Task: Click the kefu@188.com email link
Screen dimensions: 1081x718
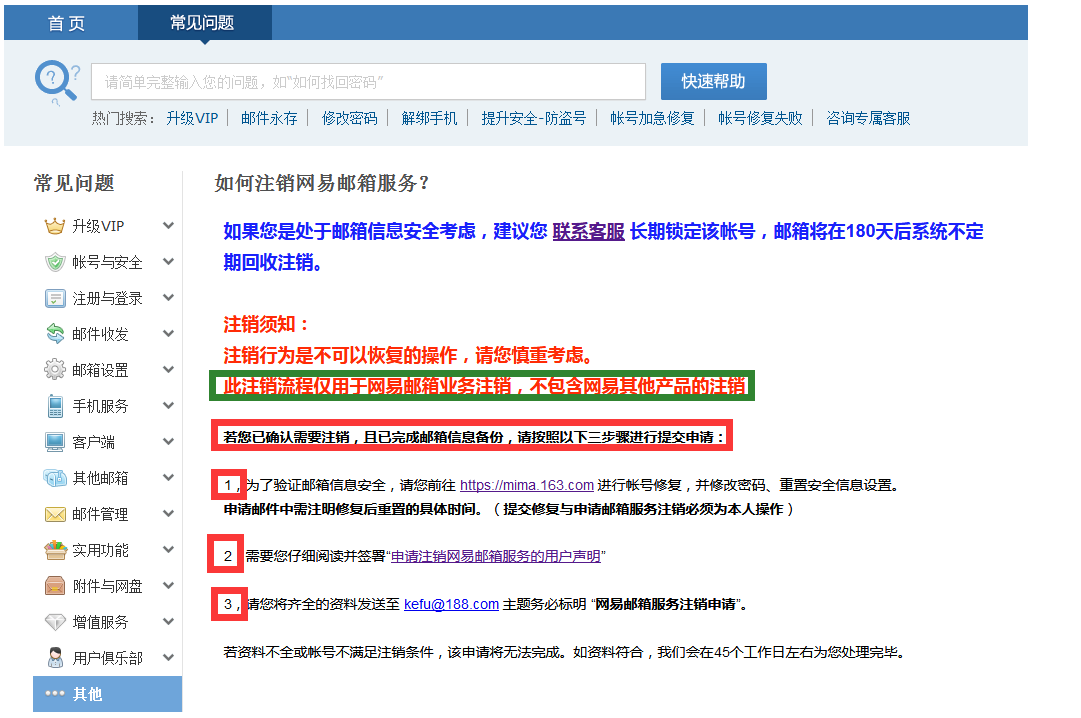Action: (452, 604)
